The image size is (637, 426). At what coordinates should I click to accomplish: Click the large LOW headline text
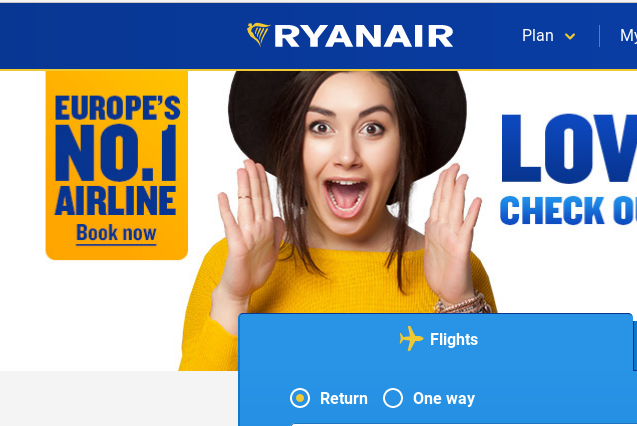569,148
